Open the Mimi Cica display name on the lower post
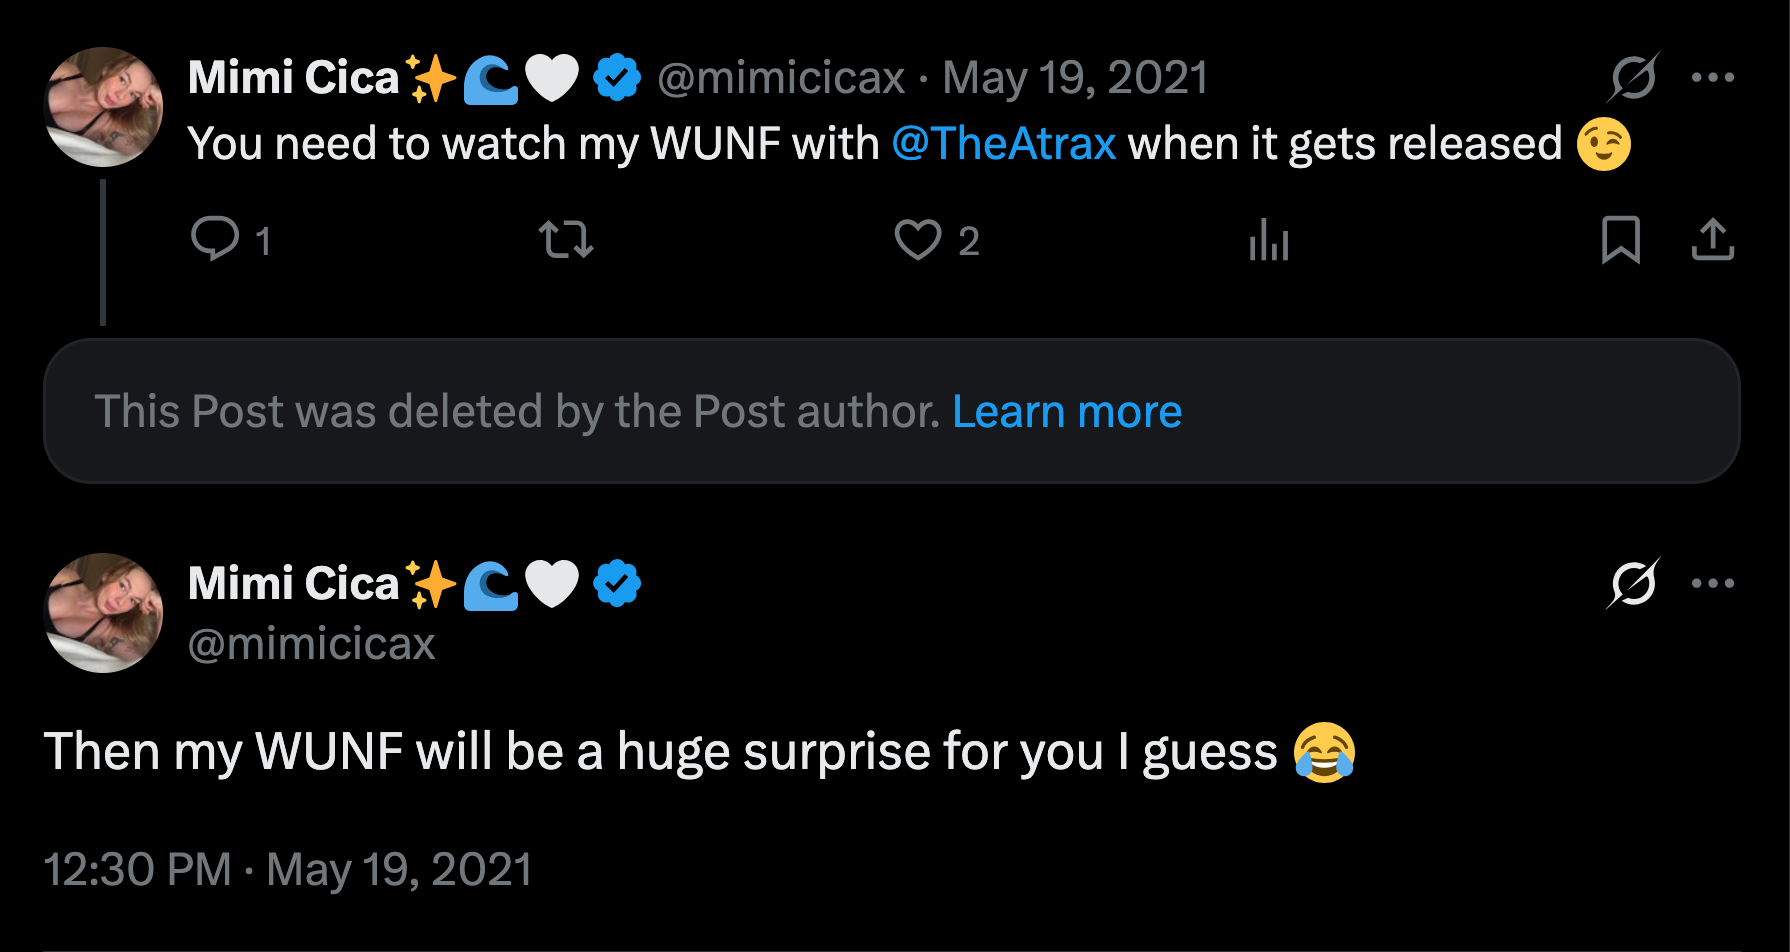Image resolution: width=1790 pixels, height=952 pixels. click(x=293, y=584)
